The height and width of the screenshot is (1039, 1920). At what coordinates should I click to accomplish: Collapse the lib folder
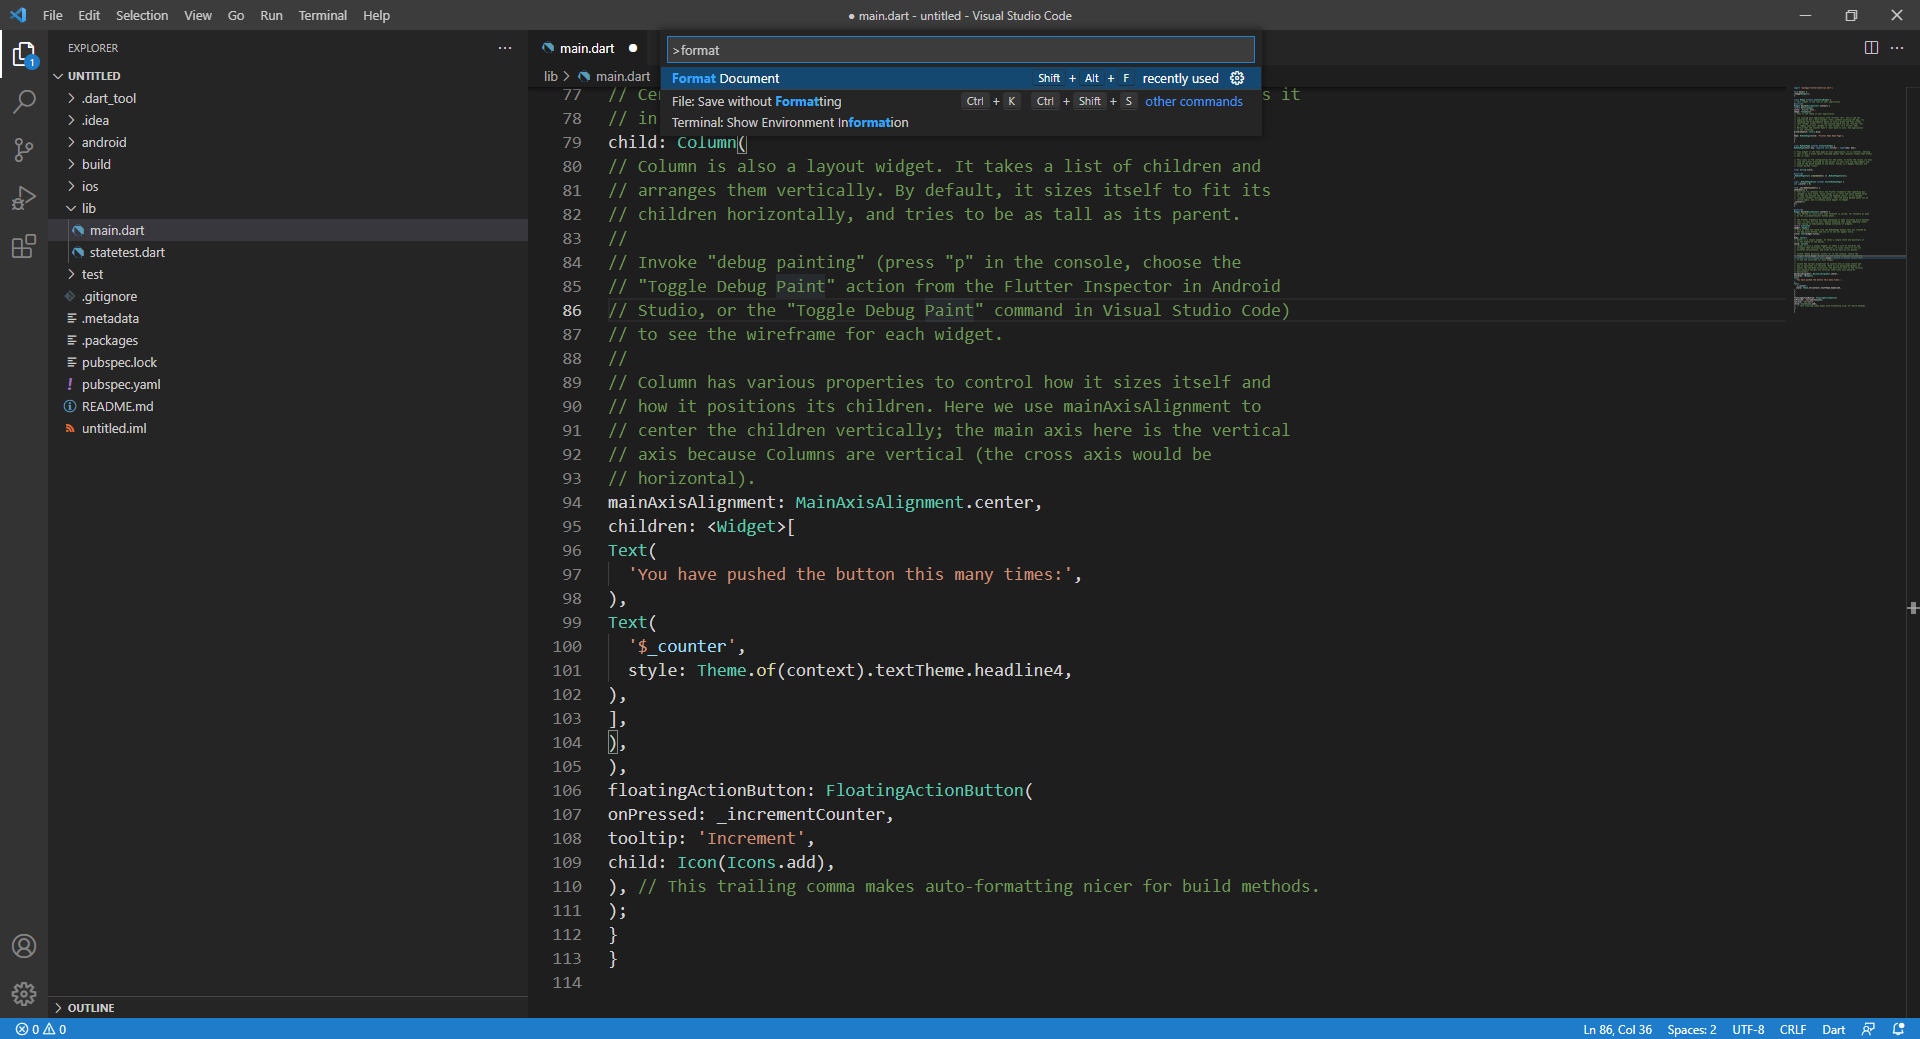[x=71, y=208]
